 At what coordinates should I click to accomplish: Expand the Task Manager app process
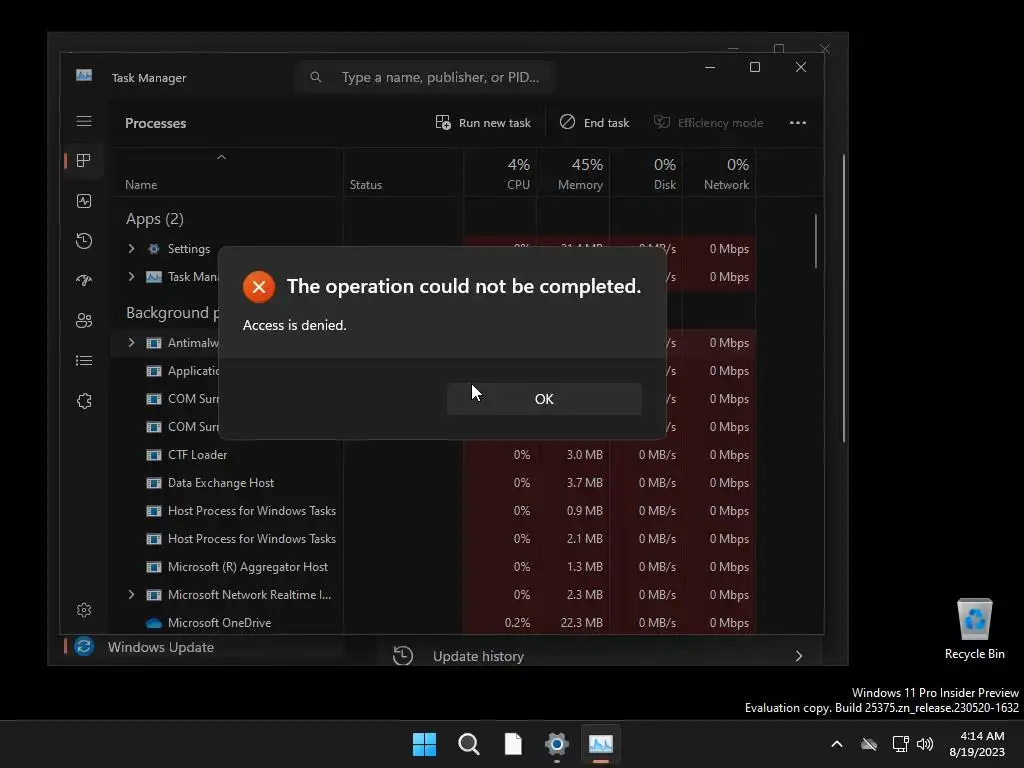[x=131, y=277]
